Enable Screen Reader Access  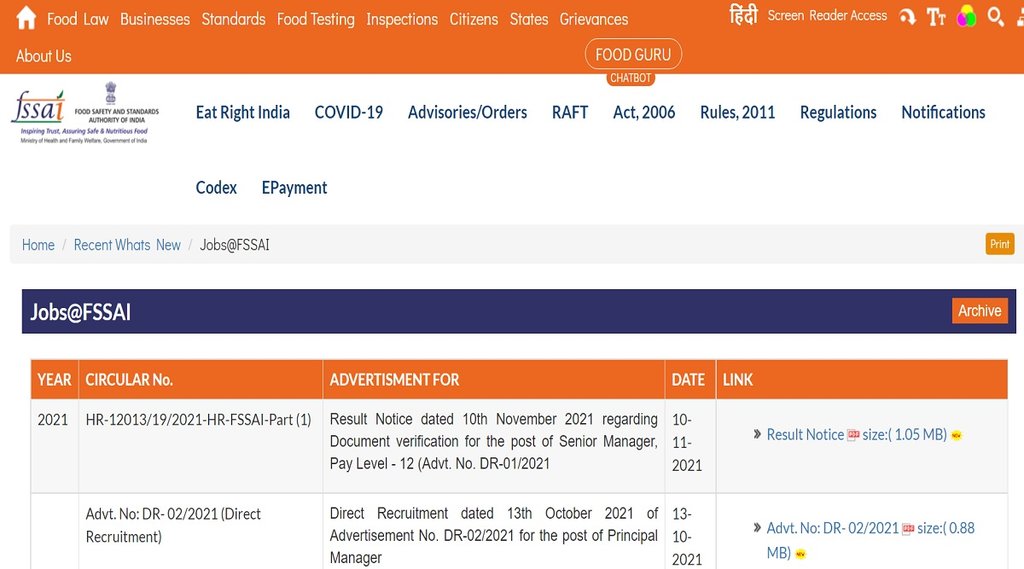(x=827, y=16)
